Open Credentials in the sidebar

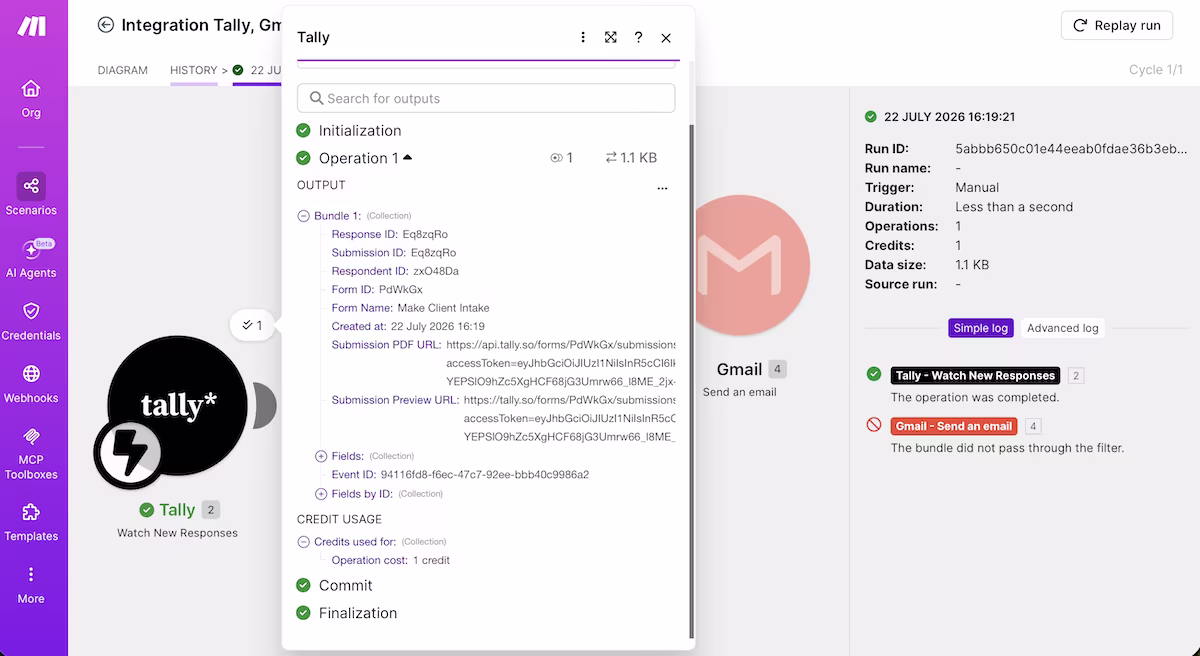pos(31,321)
